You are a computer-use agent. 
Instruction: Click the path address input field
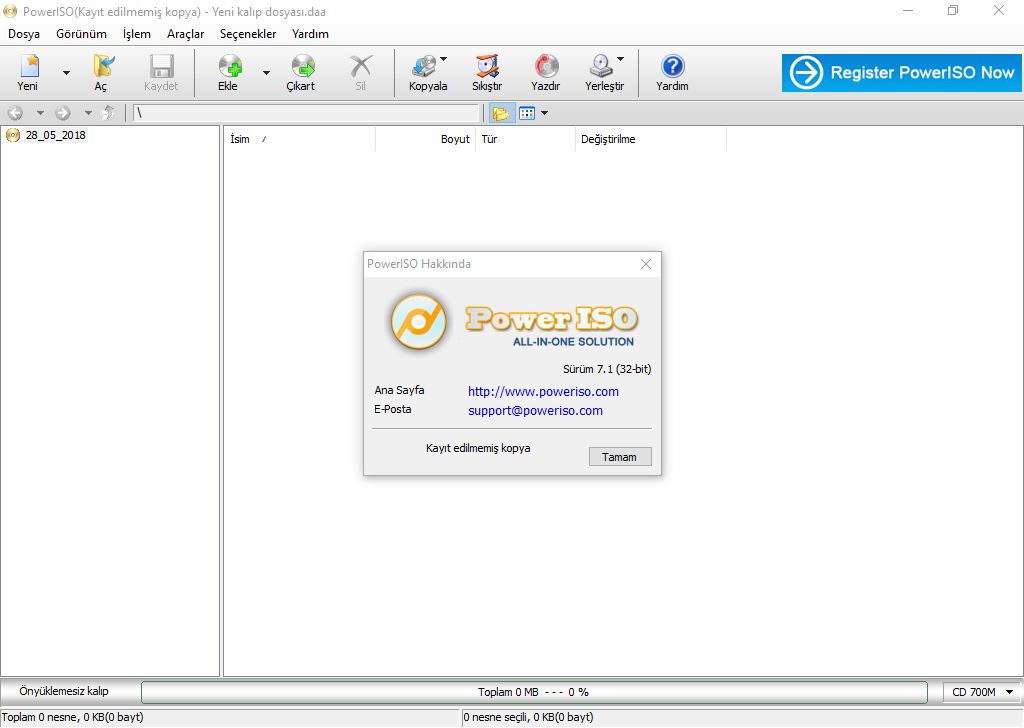click(307, 113)
